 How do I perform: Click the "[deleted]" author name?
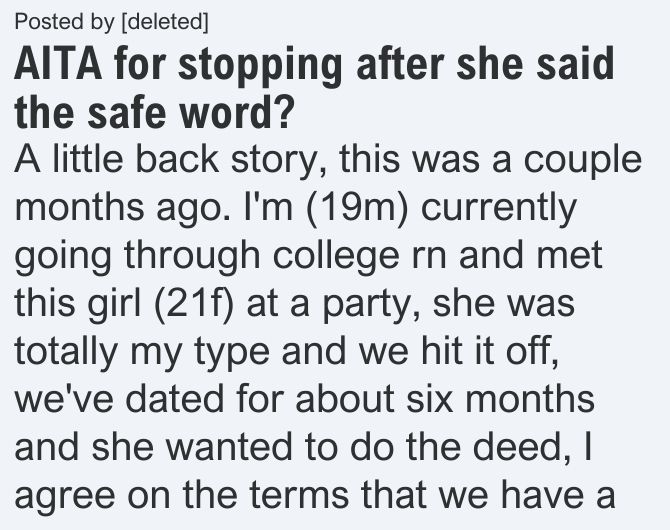pos(165,22)
